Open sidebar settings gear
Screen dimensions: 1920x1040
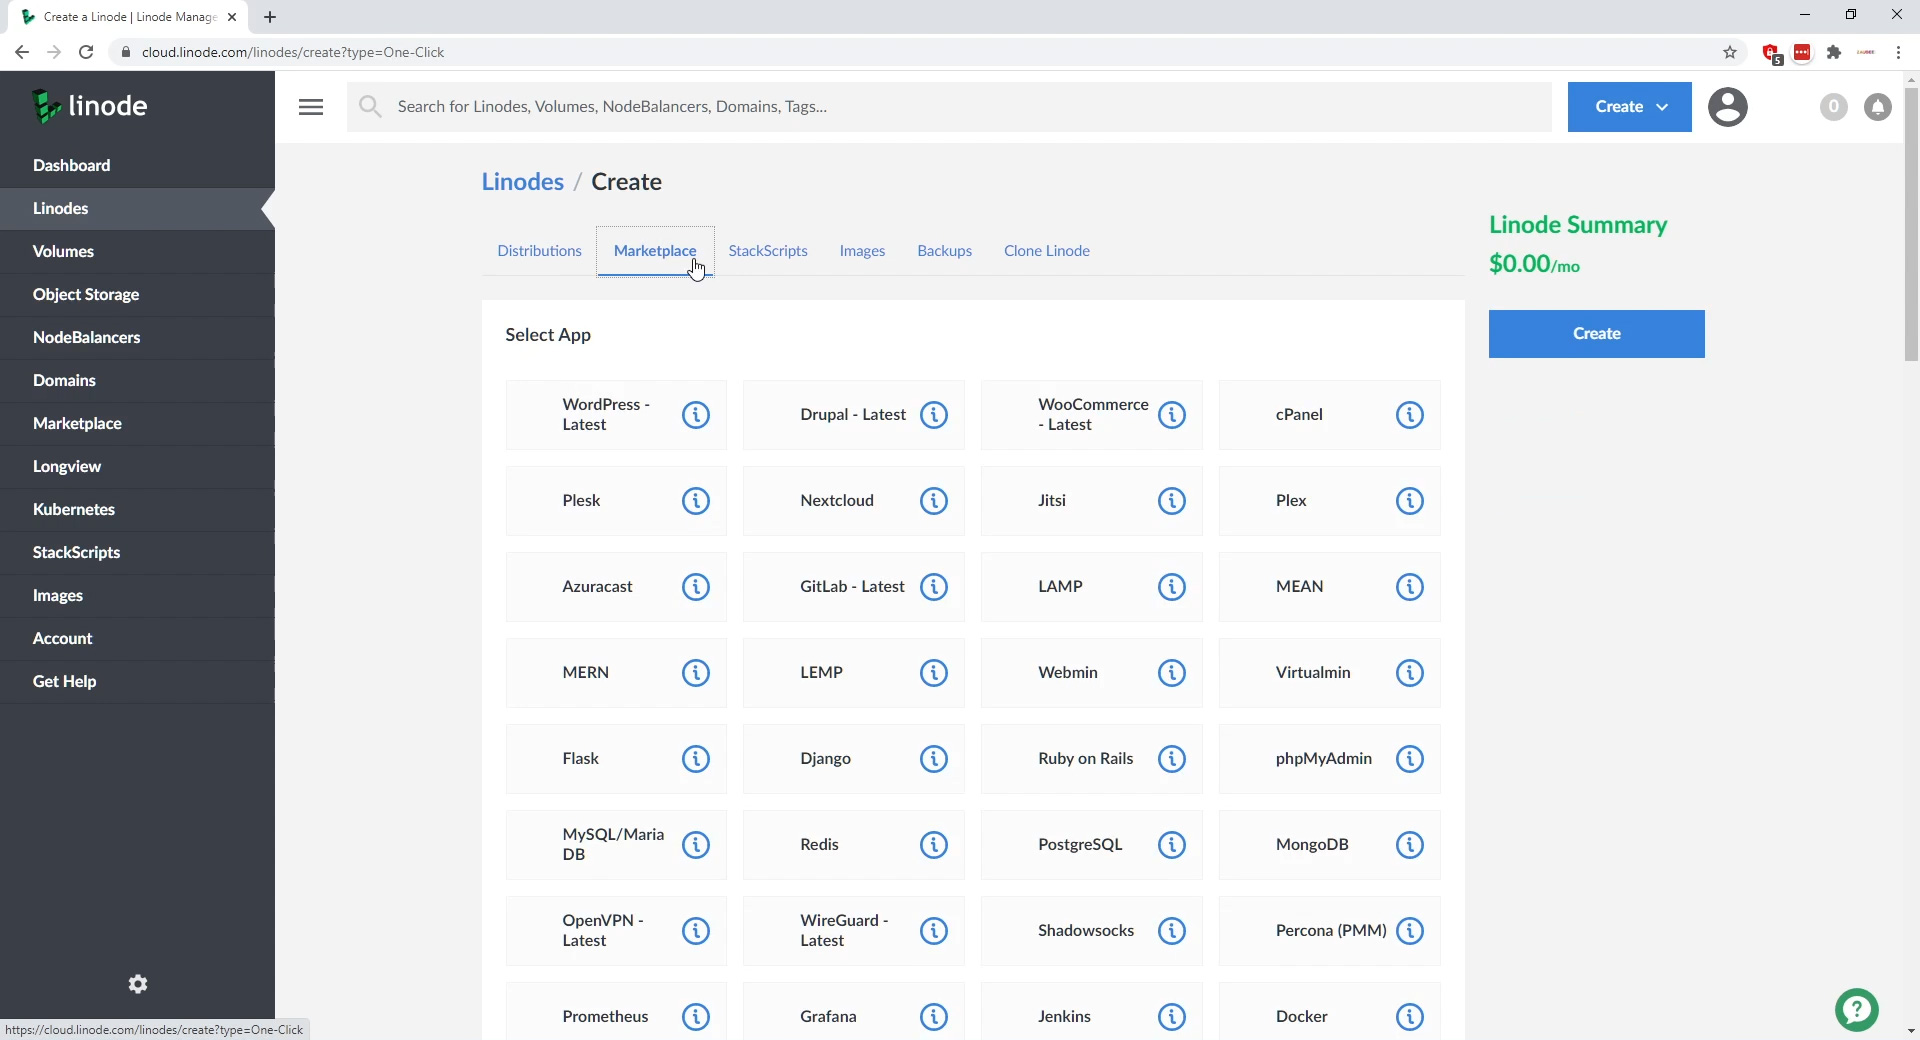coord(138,984)
